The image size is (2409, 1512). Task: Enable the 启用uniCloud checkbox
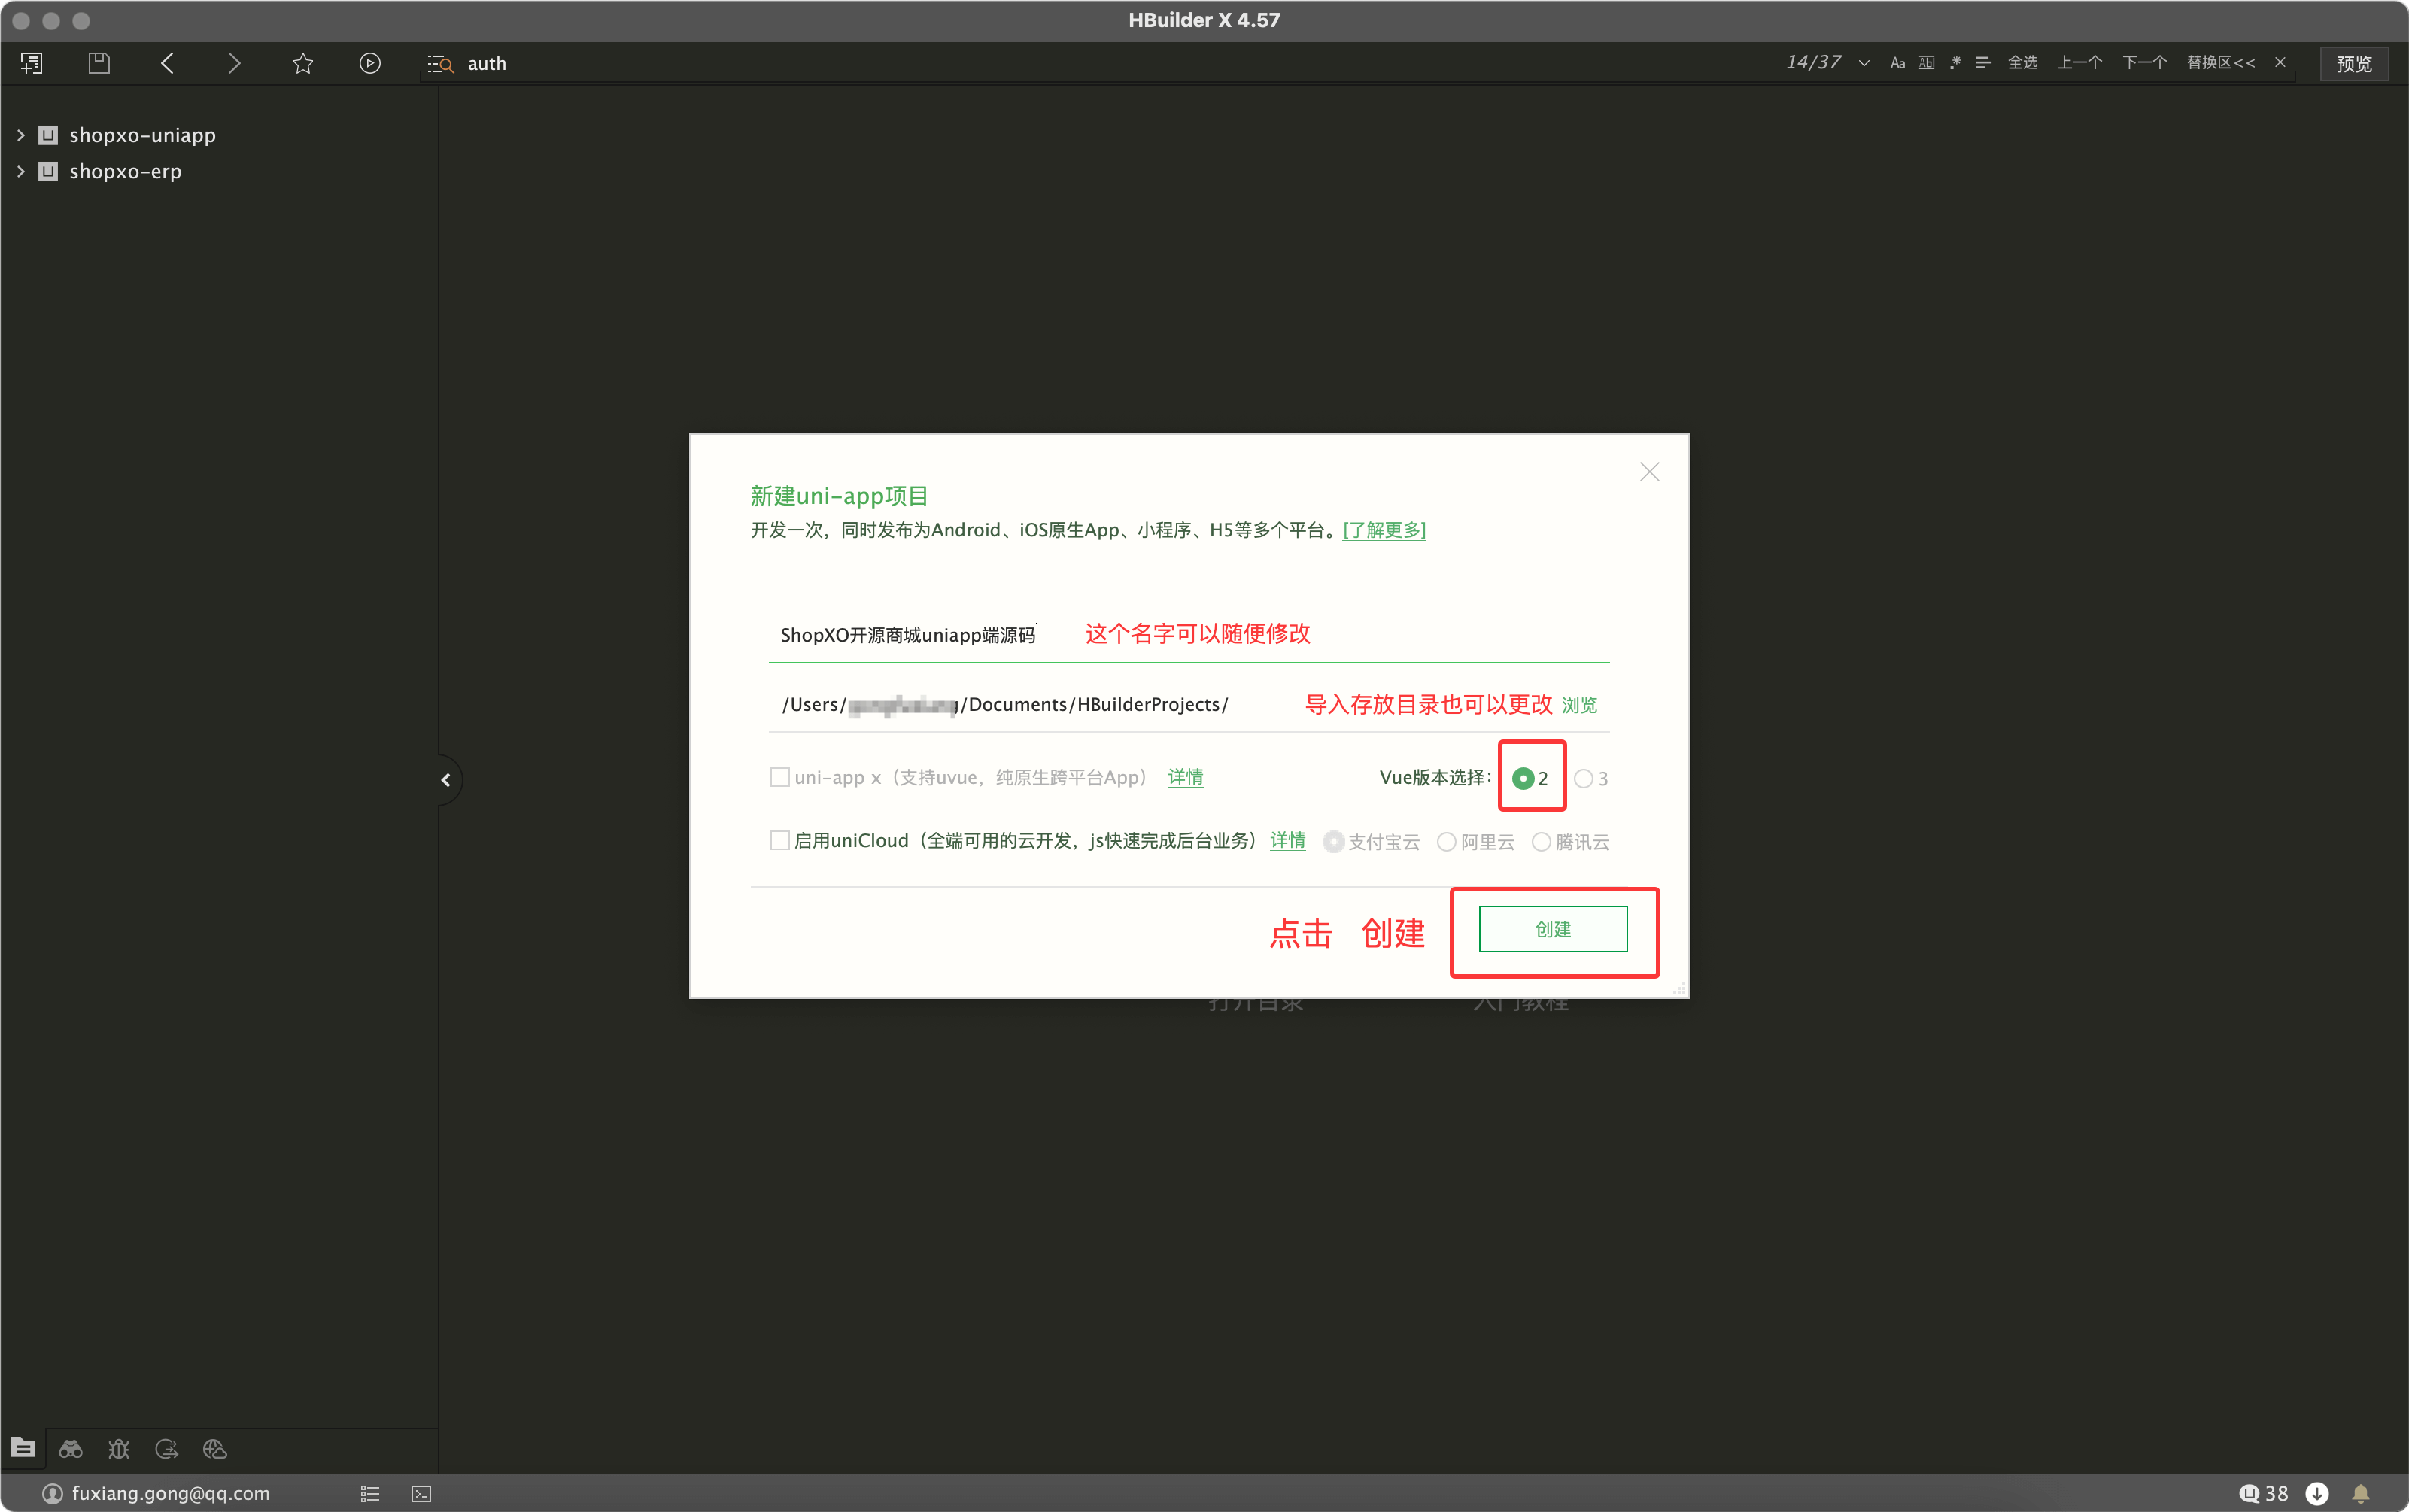tap(779, 840)
